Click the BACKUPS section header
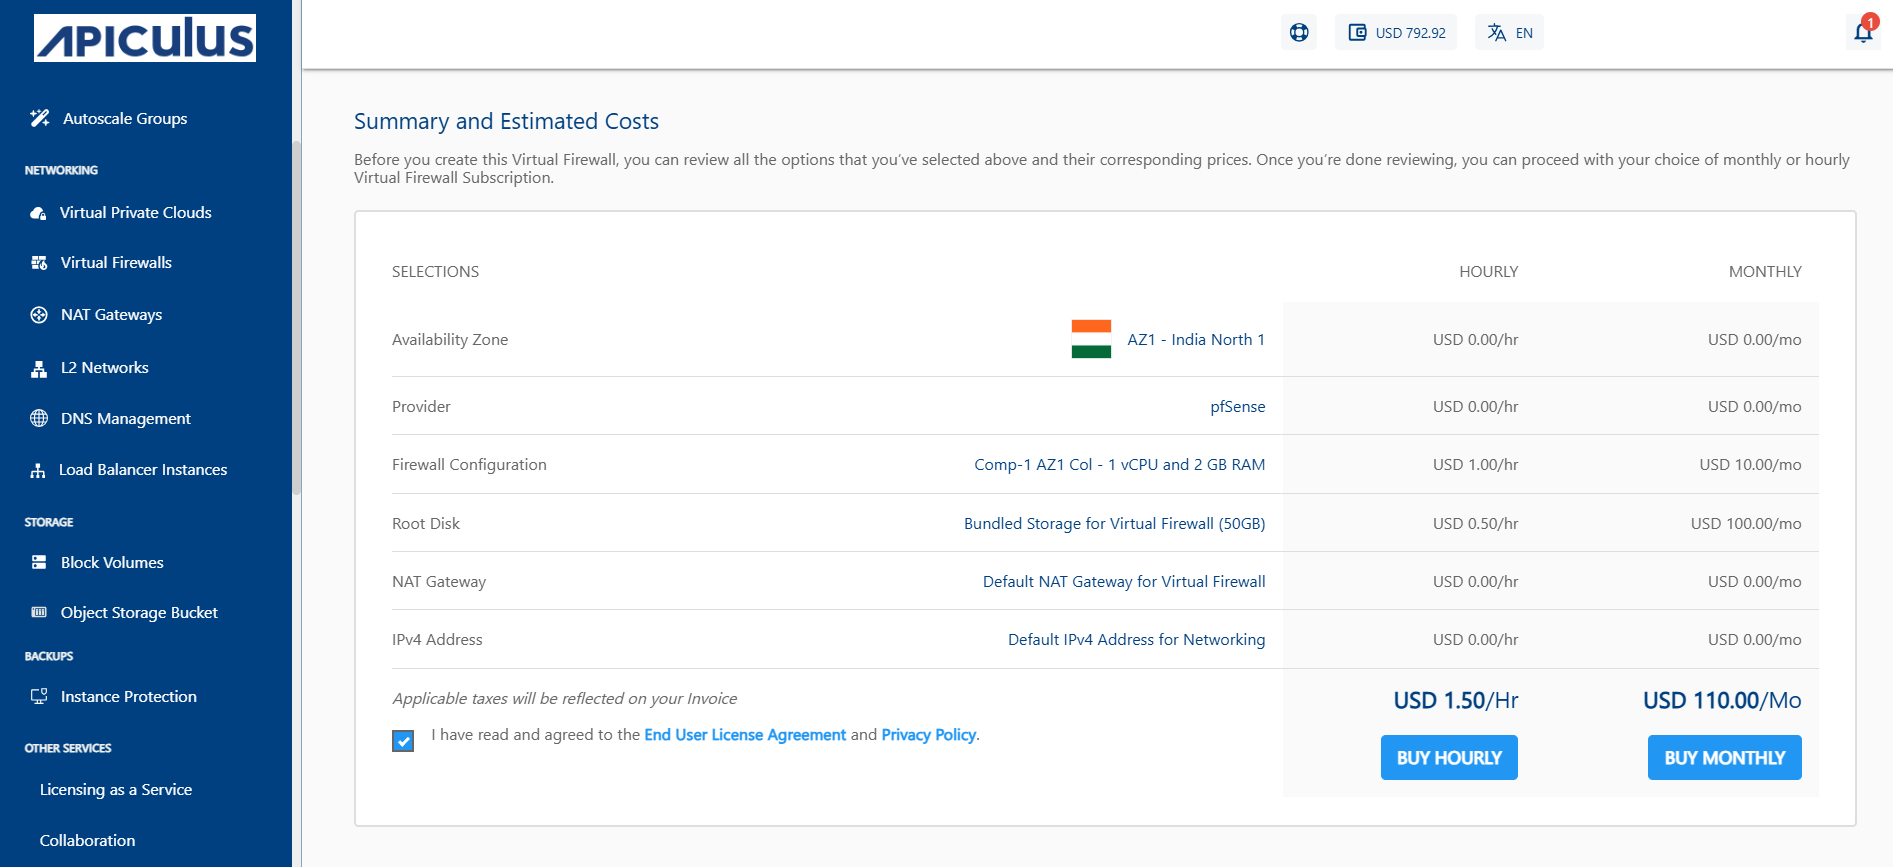This screenshot has height=867, width=1893. click(49, 657)
